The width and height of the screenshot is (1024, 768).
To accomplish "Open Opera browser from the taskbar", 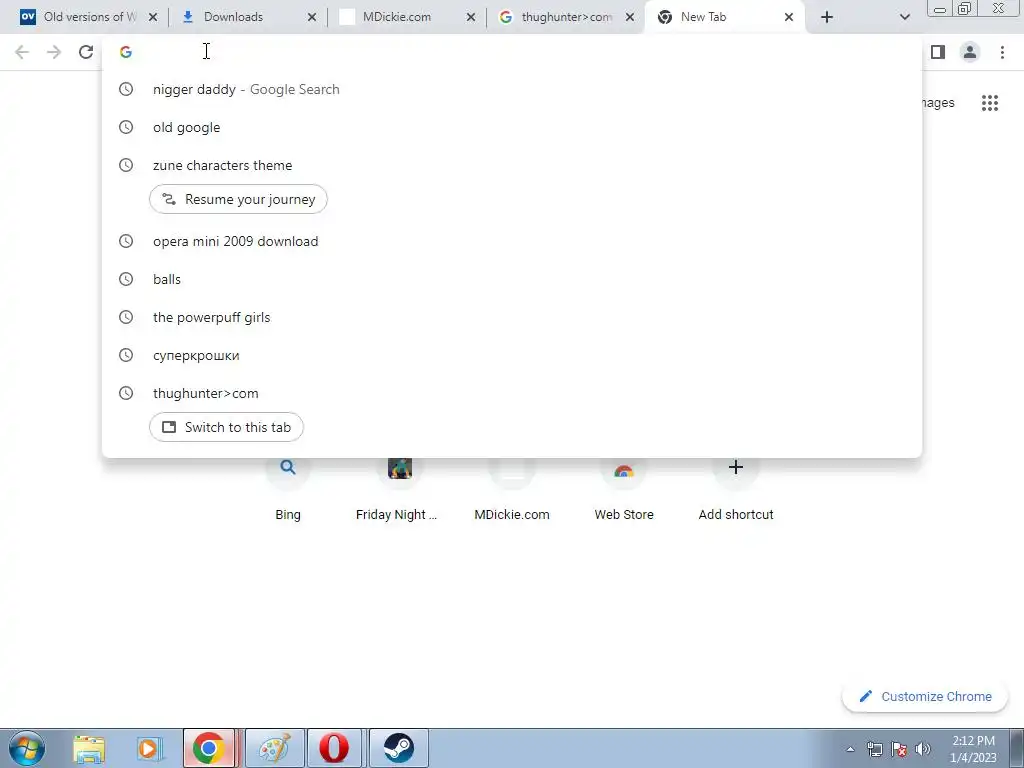I will tap(334, 748).
